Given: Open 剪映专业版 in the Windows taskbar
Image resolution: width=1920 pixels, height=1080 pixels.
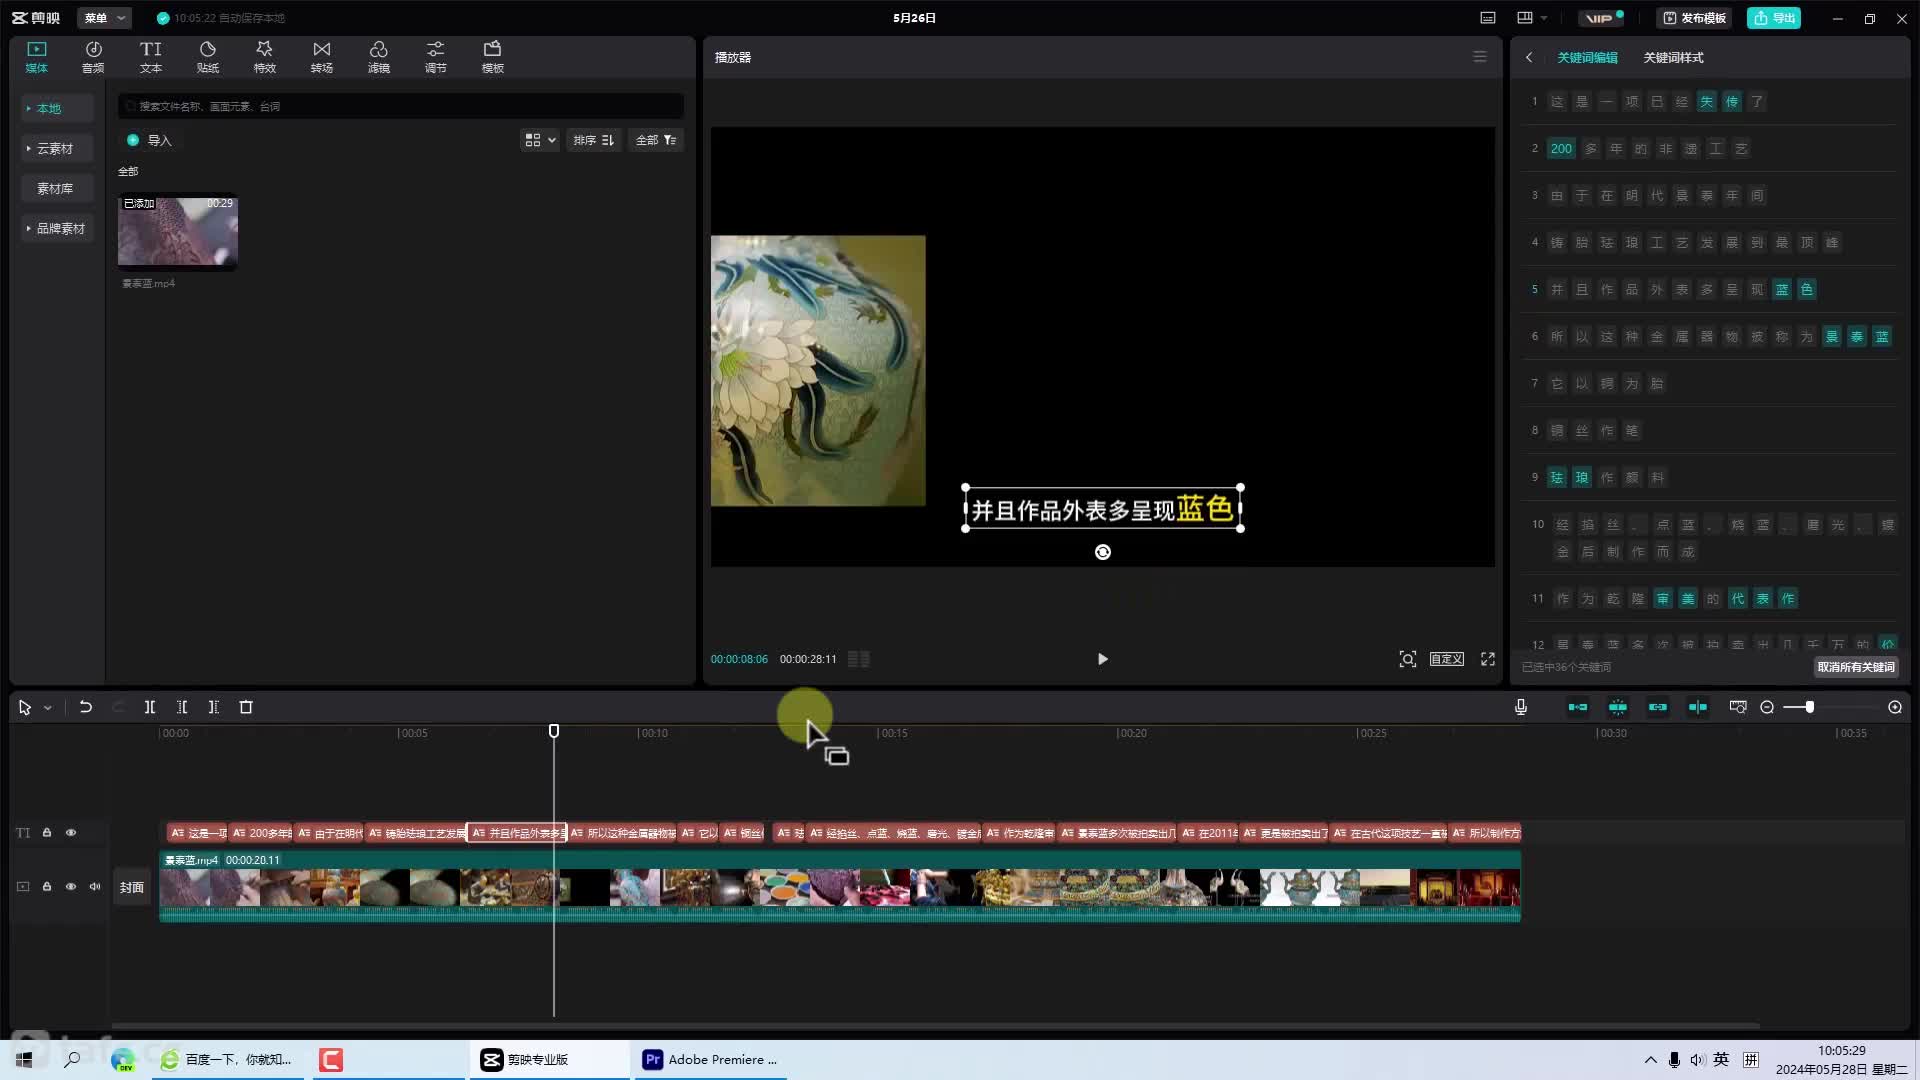Looking at the screenshot, I should [x=549, y=1059].
